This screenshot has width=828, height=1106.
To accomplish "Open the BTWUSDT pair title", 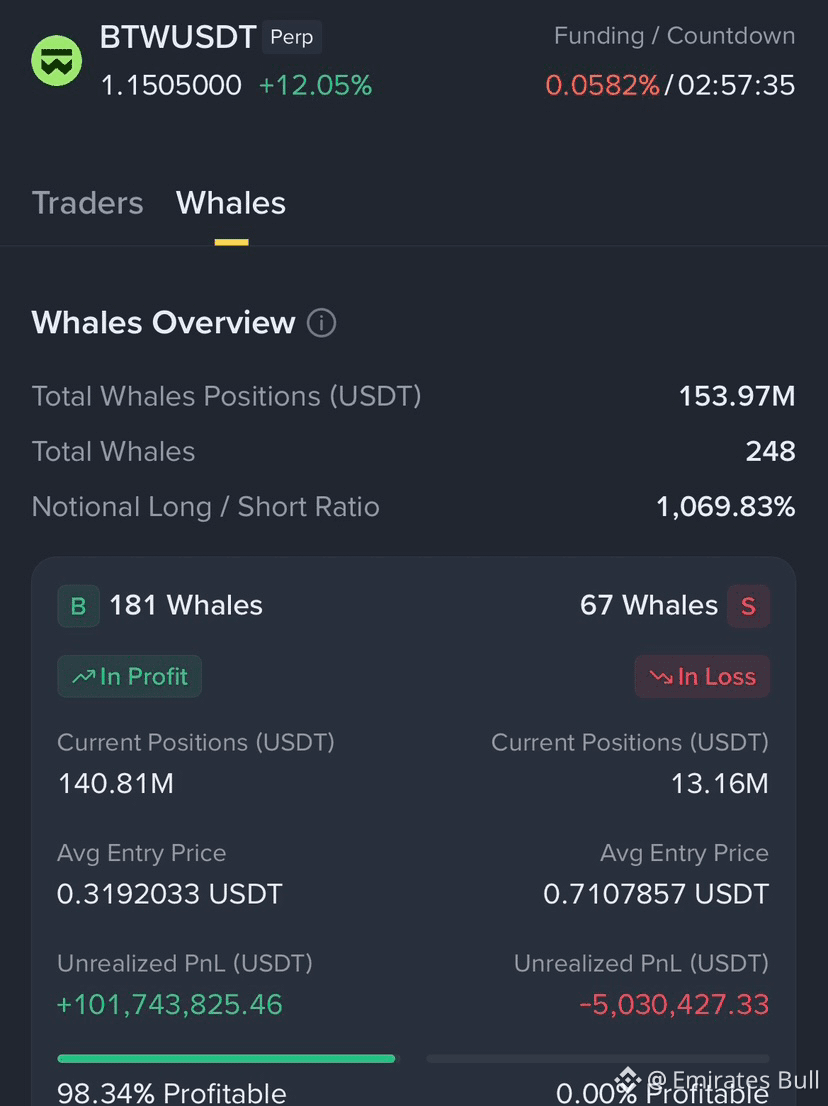I will coord(178,37).
